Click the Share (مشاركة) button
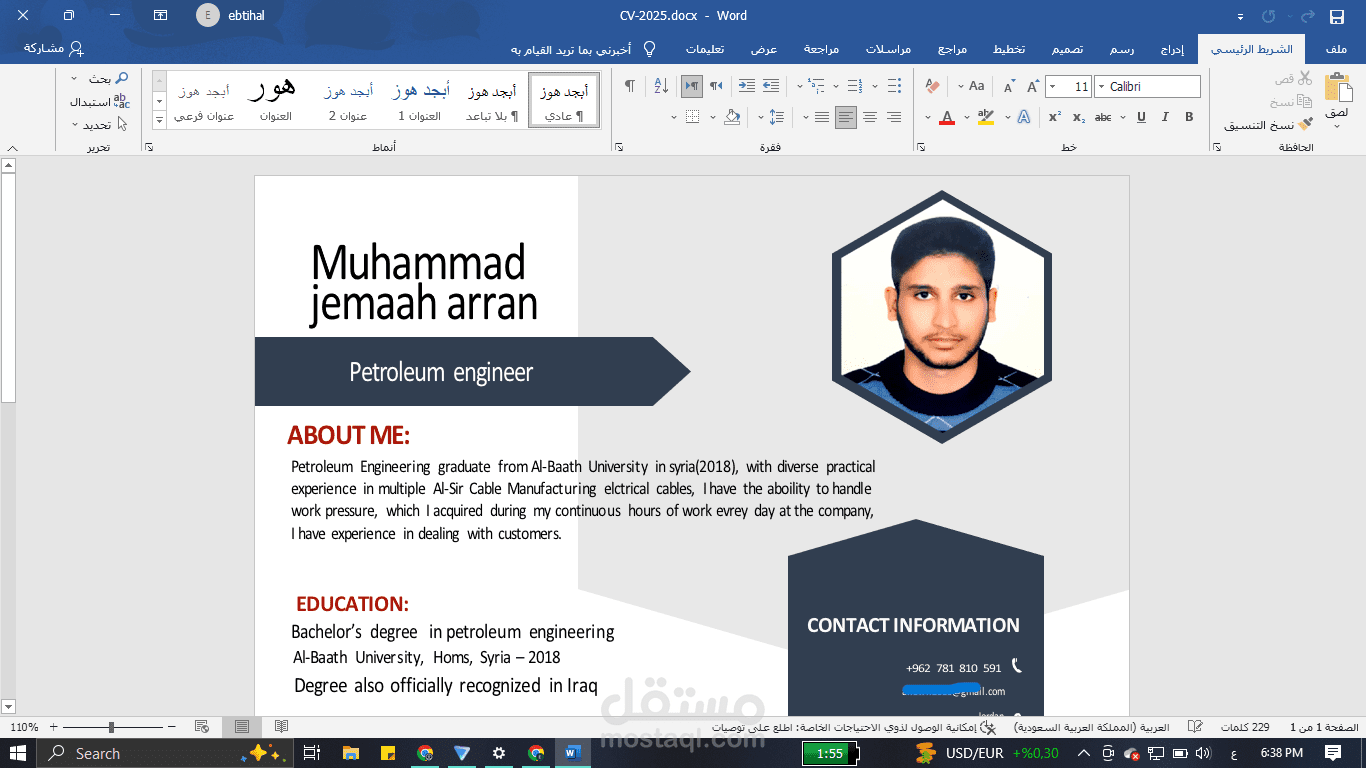The height and width of the screenshot is (768, 1366). point(54,49)
